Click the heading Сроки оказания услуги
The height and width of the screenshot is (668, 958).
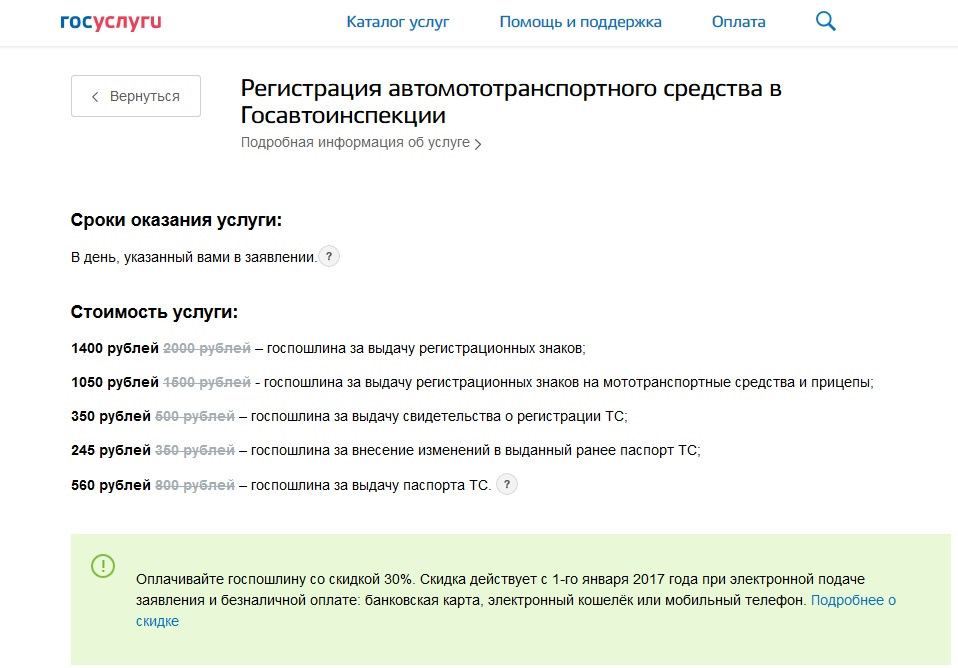pos(176,220)
